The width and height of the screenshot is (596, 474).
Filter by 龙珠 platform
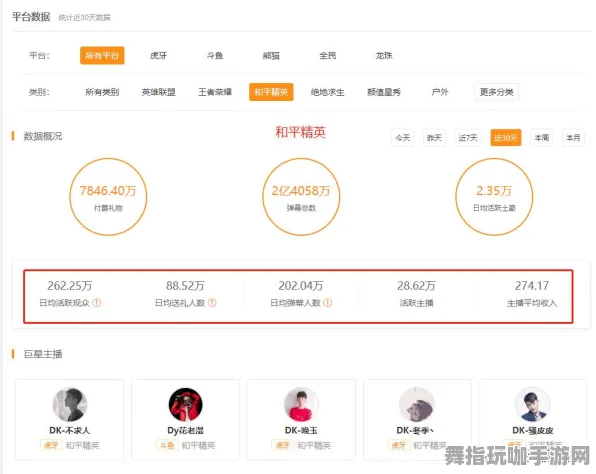(x=384, y=55)
